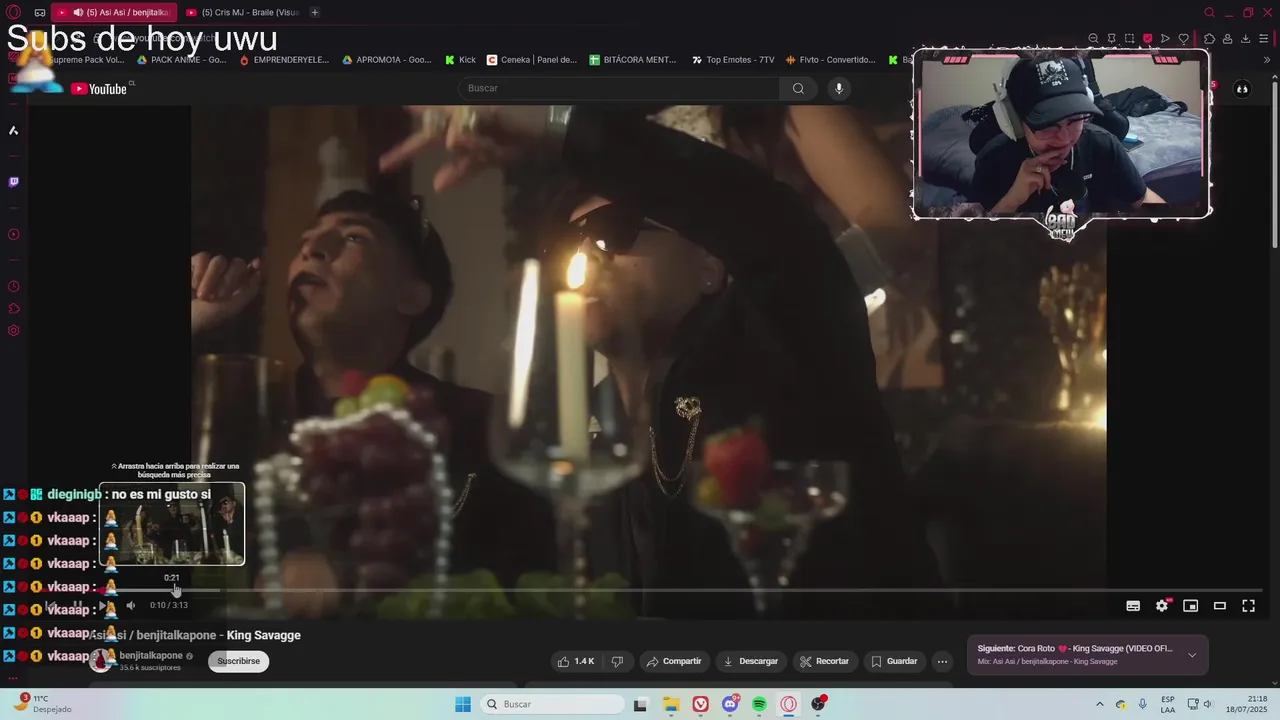This screenshot has width=1280, height=720.
Task: Like the video with 1.4 K likes
Action: [576, 661]
